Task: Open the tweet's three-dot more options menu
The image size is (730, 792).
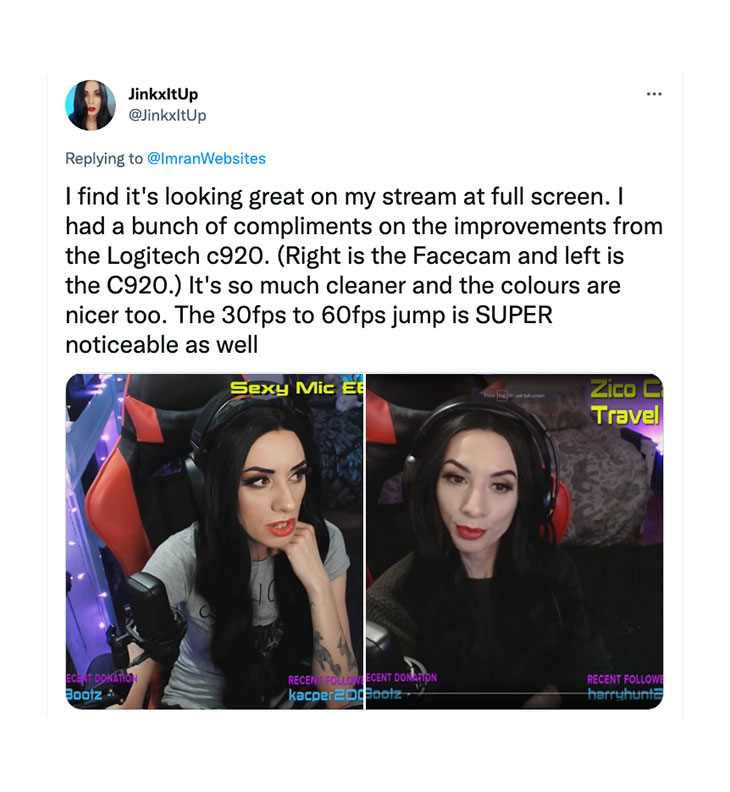Action: (654, 94)
